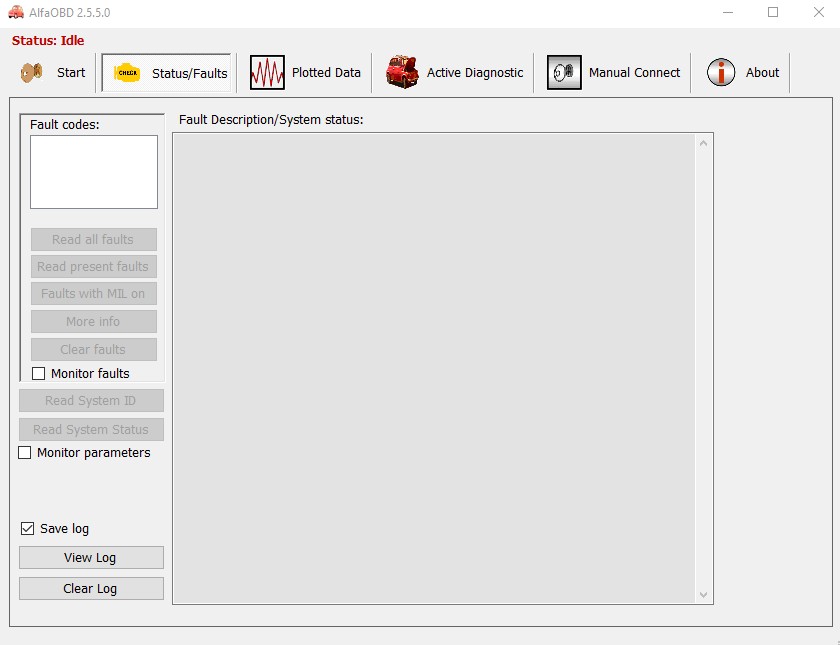The height and width of the screenshot is (645, 840).
Task: Tick the Monitor parameters checkbox
Action: point(25,453)
